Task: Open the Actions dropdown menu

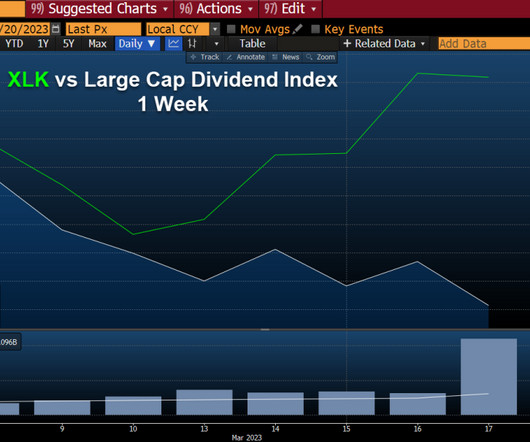Action: click(x=216, y=9)
